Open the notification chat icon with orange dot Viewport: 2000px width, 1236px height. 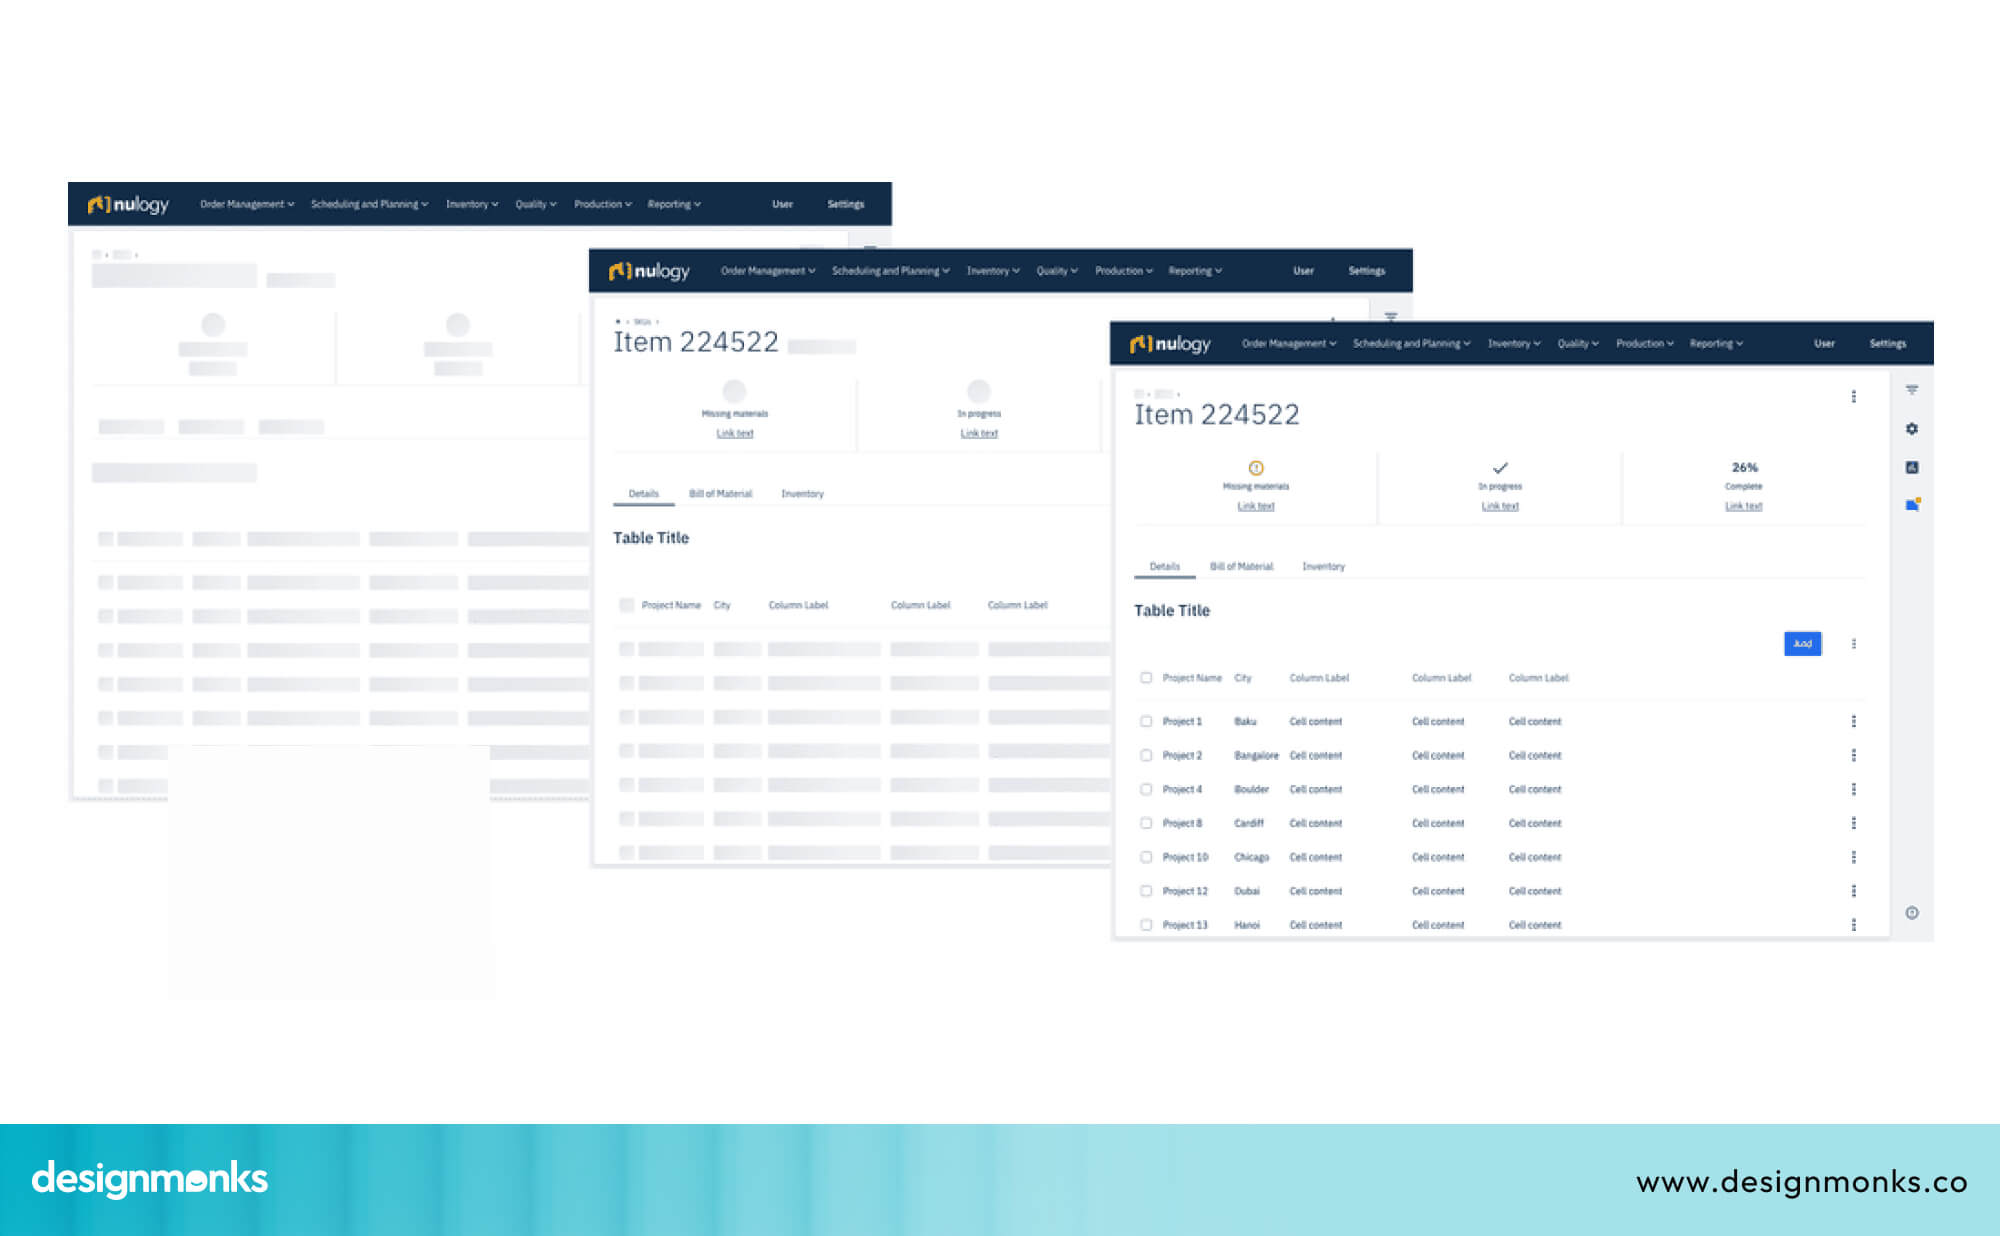pos(1912,505)
